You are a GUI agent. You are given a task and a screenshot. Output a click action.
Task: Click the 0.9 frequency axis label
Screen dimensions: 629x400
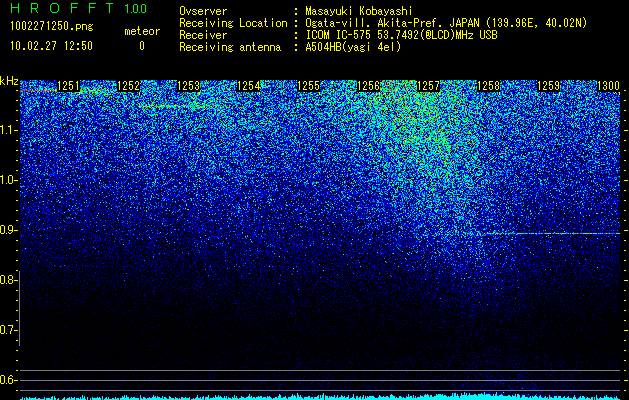[8, 230]
